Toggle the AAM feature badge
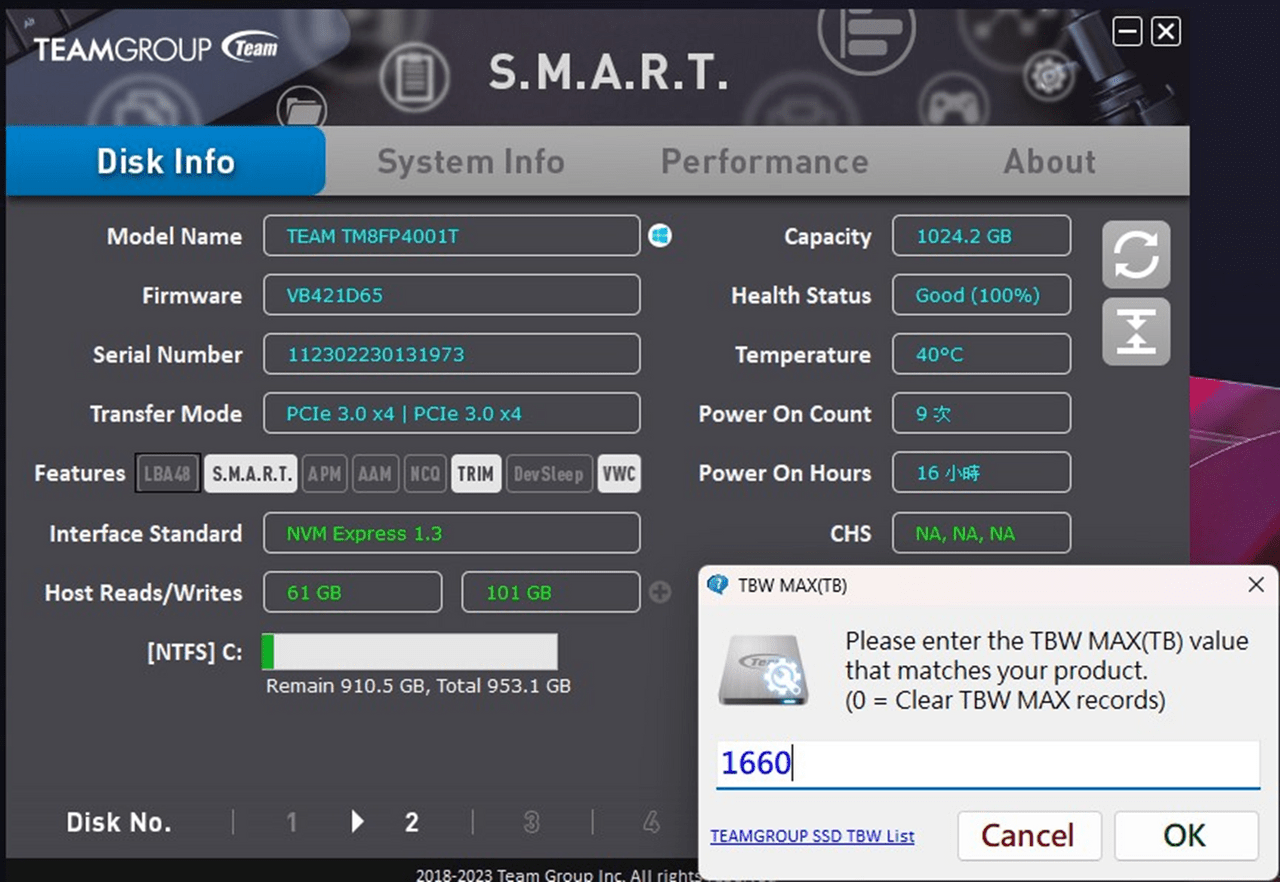Image resolution: width=1280 pixels, height=882 pixels. tap(375, 473)
